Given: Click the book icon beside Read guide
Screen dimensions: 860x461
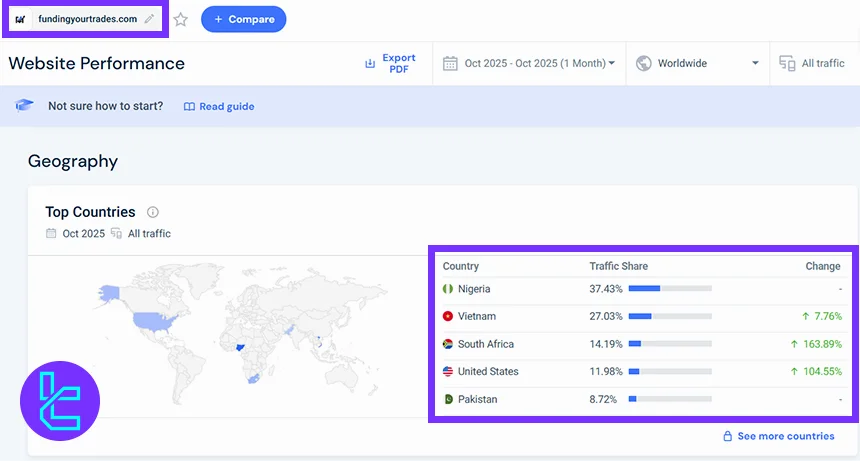Looking at the screenshot, I should (x=189, y=106).
